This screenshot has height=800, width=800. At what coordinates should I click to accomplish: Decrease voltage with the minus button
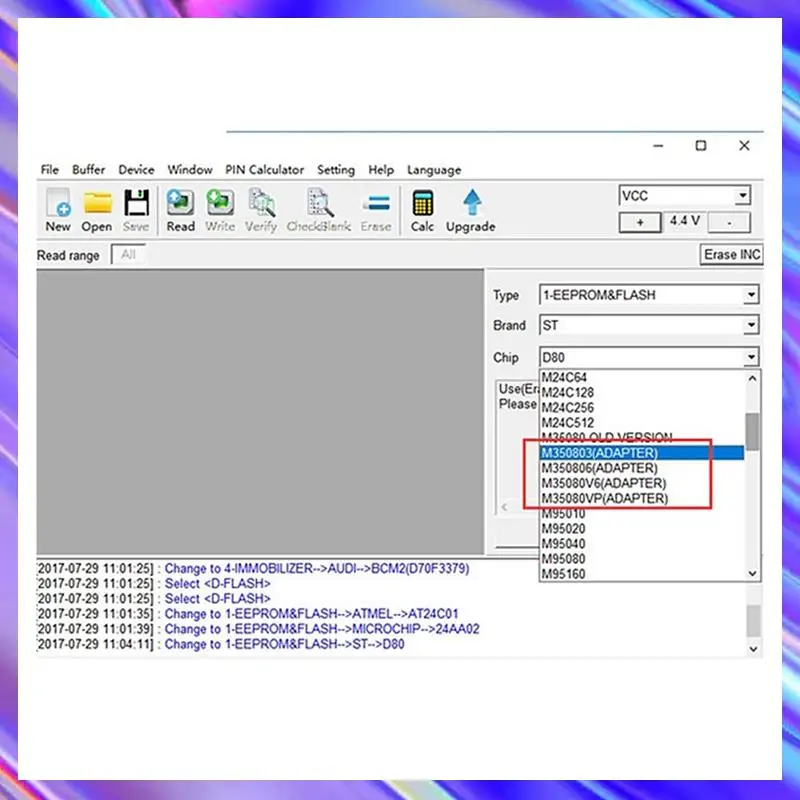[729, 222]
